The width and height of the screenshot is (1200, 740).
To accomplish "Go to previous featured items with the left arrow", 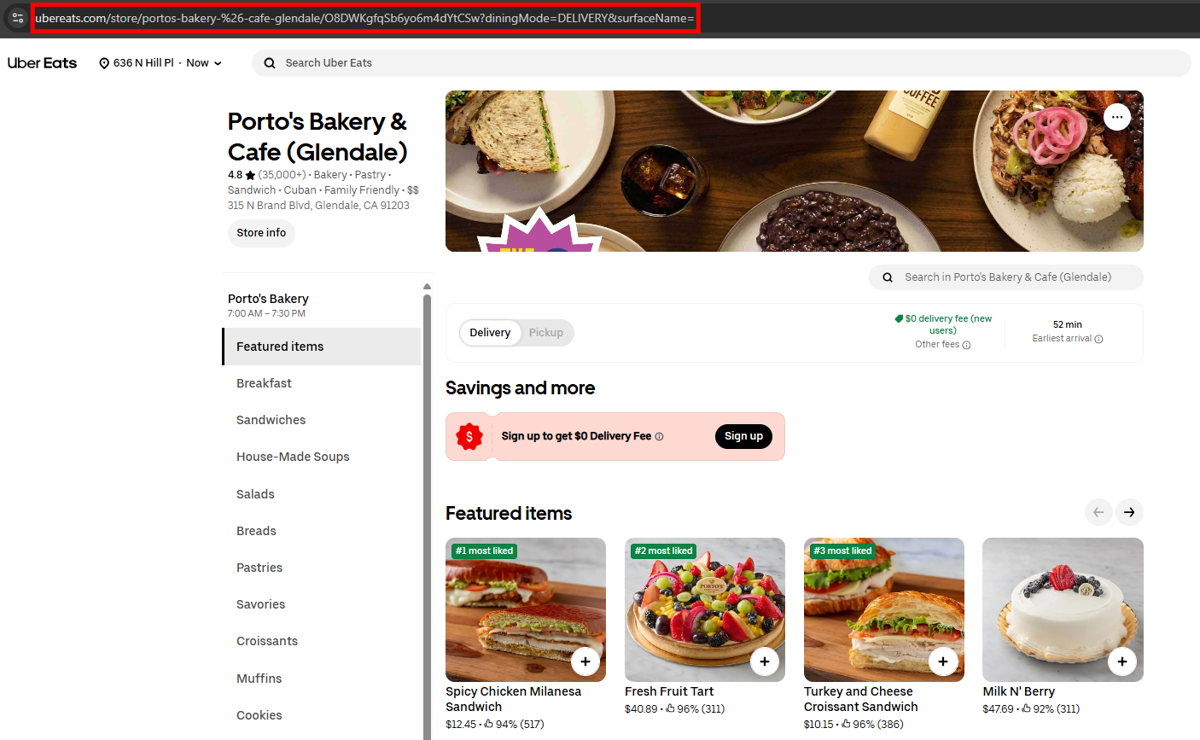I will coord(1098,513).
